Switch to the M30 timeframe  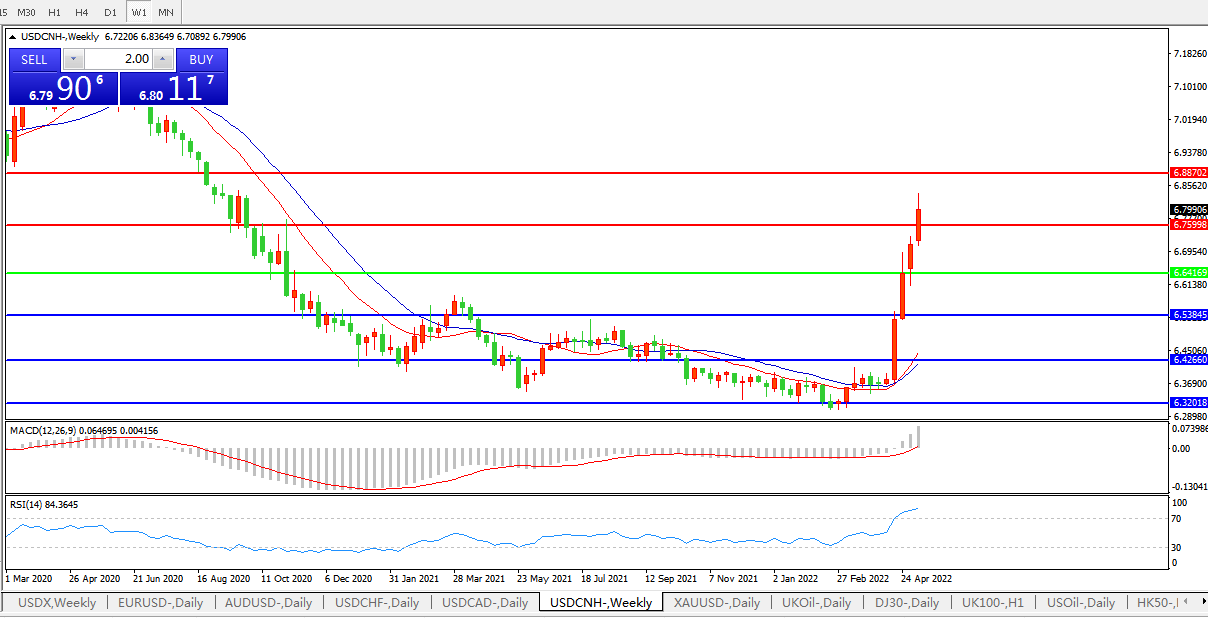pos(27,12)
